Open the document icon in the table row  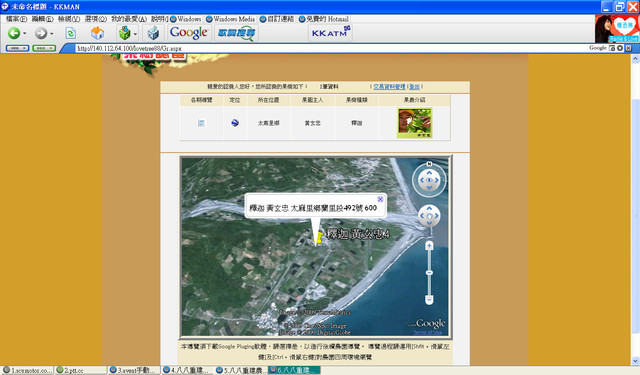pos(201,122)
